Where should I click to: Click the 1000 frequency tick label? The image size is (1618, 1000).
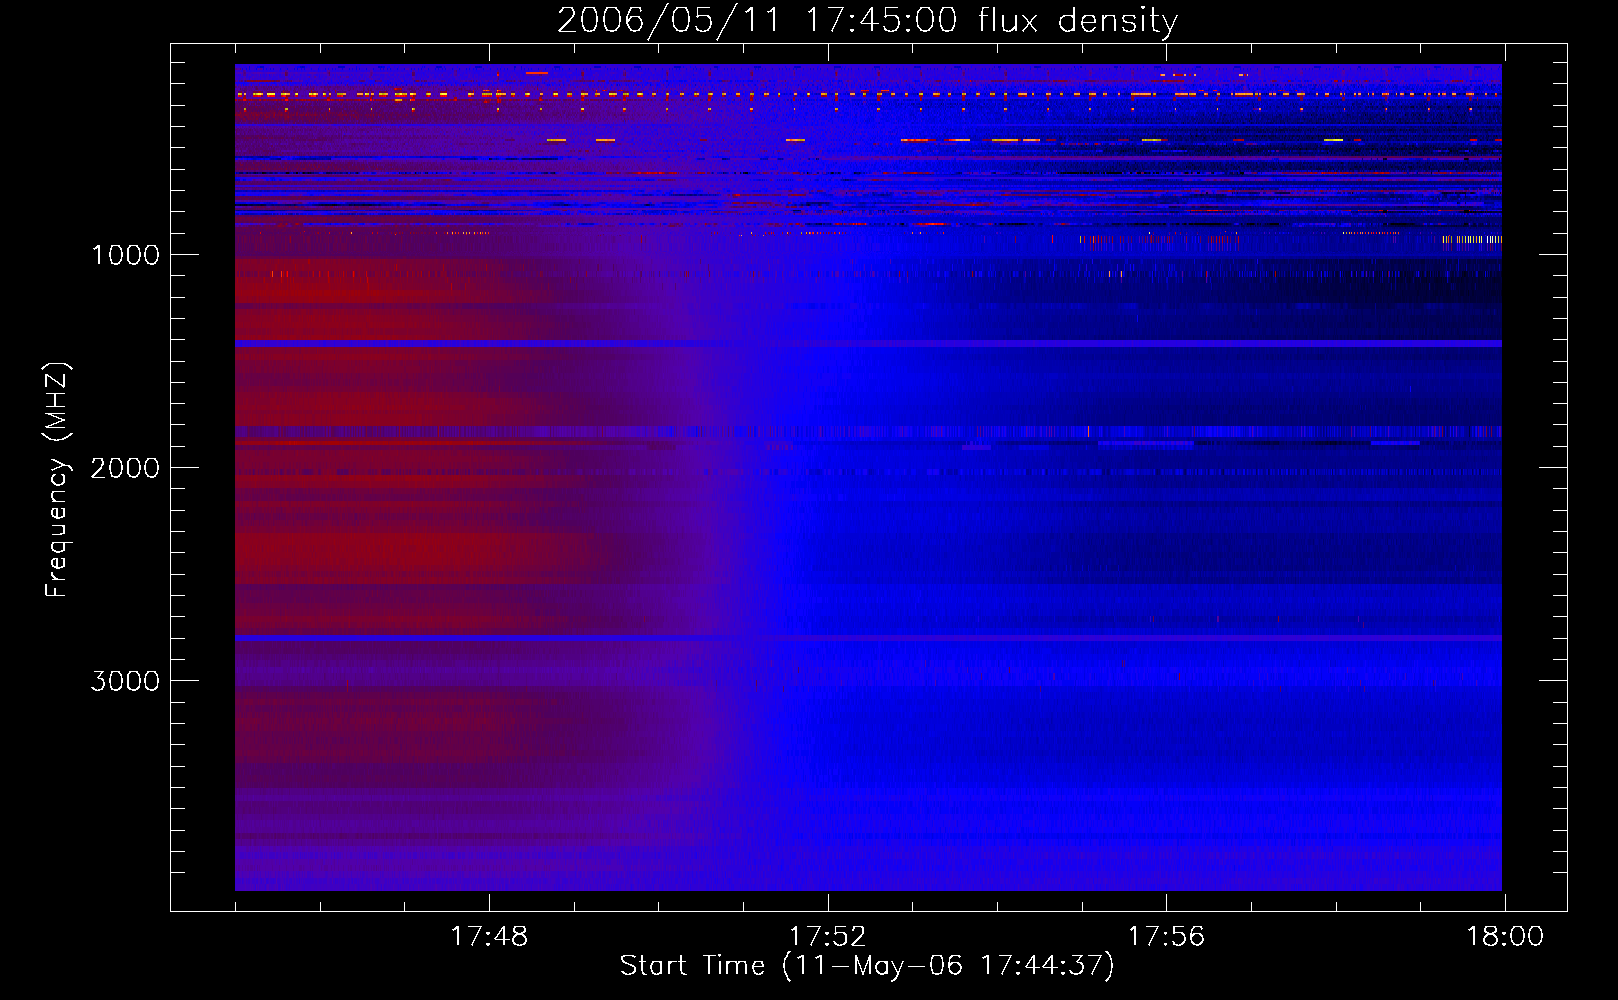click(125, 255)
